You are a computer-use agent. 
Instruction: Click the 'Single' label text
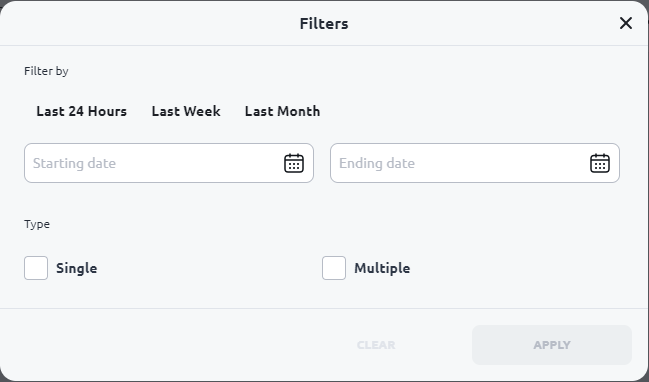coord(77,268)
